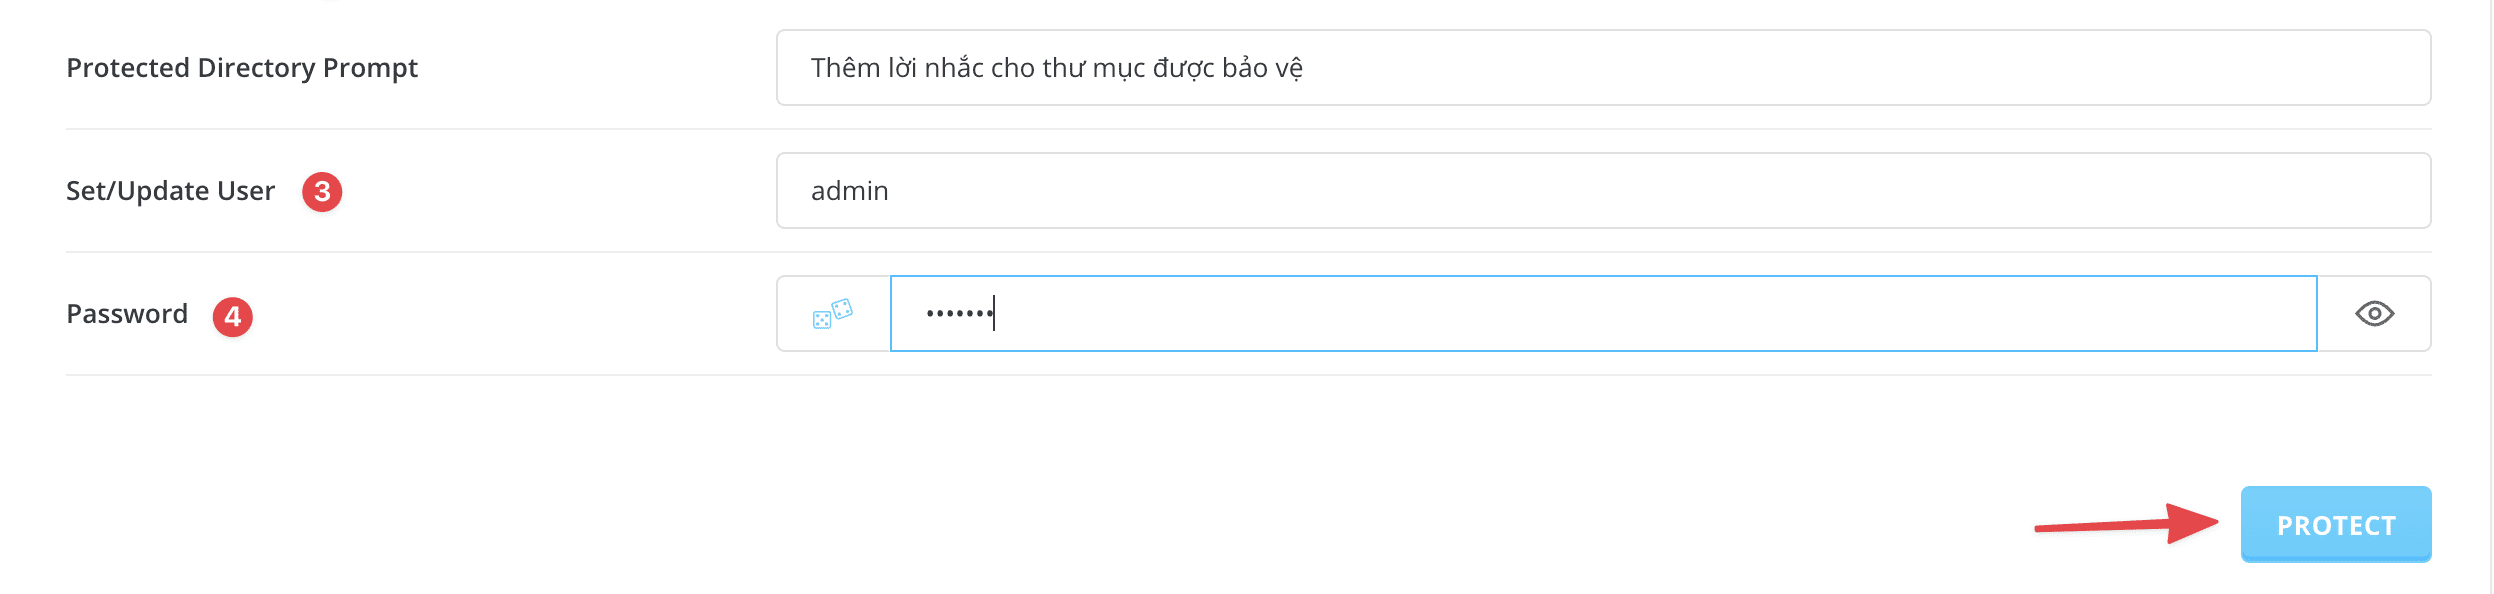The height and width of the screenshot is (594, 2494).
Task: Show the password using the eye icon
Action: [x=2374, y=314]
